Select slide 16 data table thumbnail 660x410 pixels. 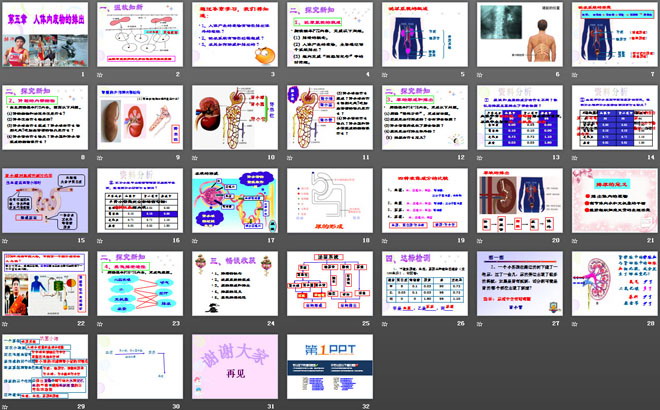pos(141,200)
